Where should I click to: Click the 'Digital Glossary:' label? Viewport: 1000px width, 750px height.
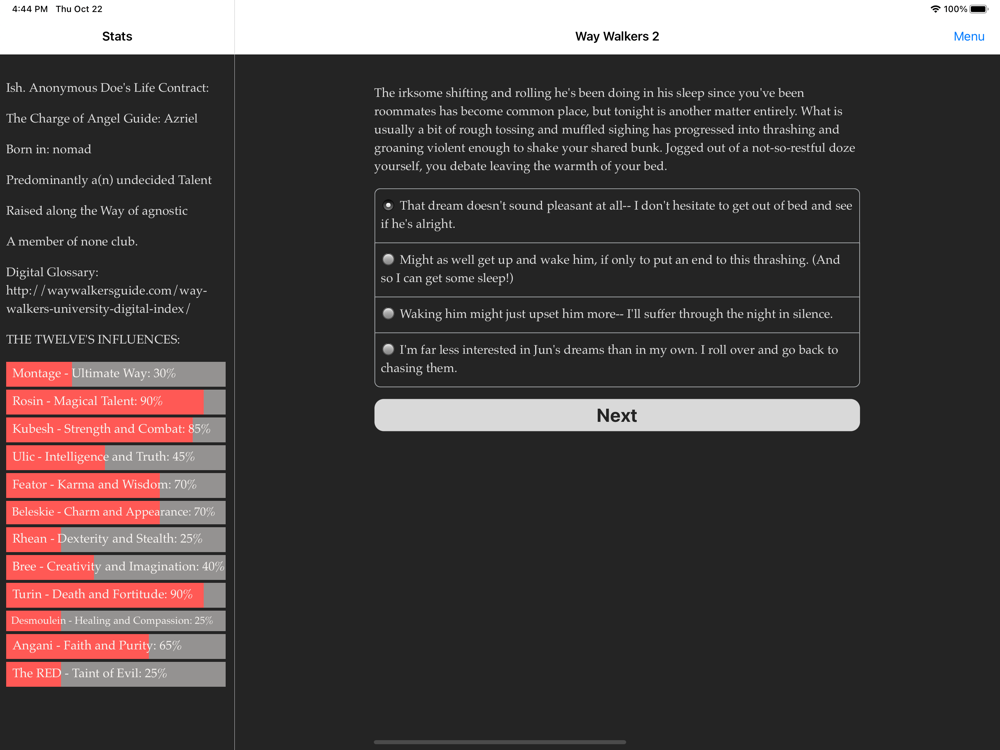pos(52,272)
